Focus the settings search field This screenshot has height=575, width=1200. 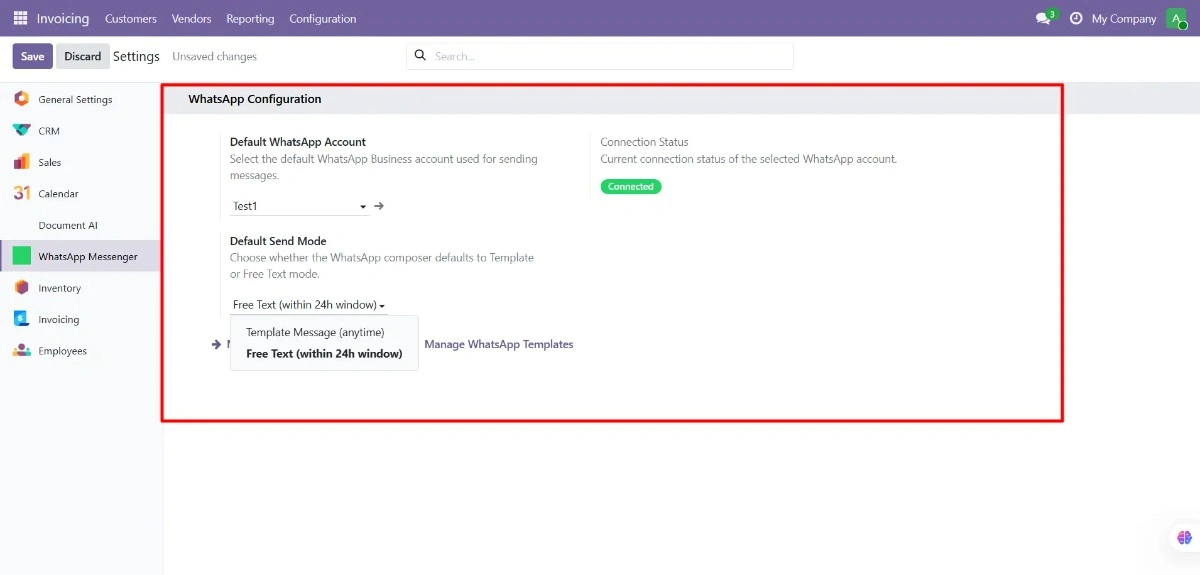(x=610, y=56)
